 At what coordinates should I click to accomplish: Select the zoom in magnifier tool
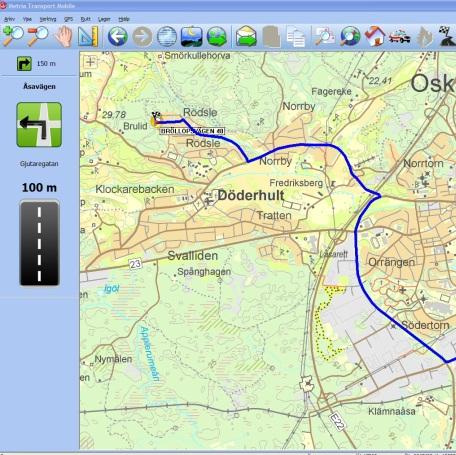(x=13, y=36)
